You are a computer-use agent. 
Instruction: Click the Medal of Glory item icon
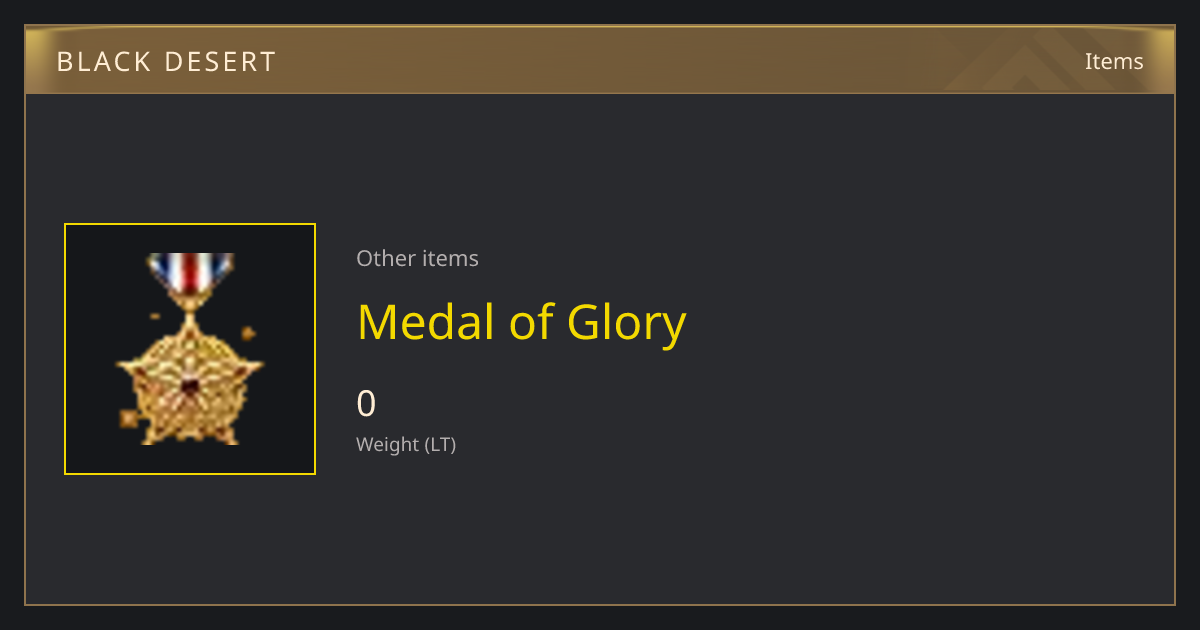pos(190,349)
